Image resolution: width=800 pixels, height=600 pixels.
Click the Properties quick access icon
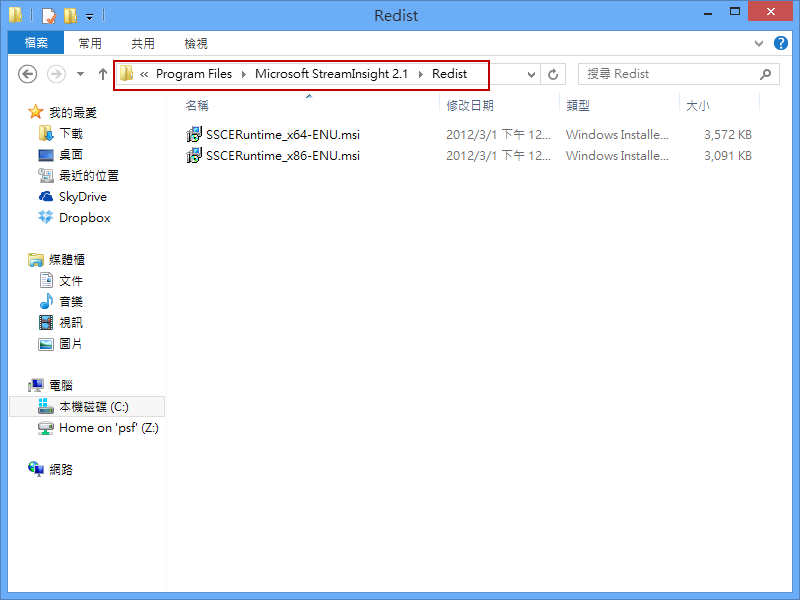(48, 16)
